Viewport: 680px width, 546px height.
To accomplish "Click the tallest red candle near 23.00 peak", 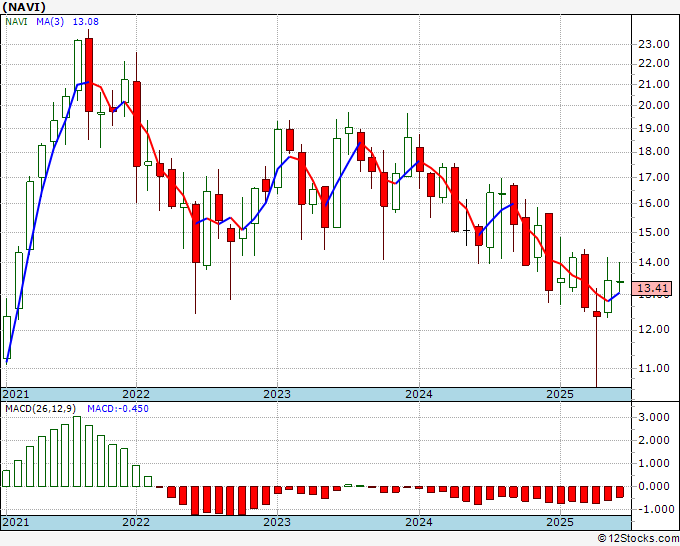I will pyautogui.click(x=89, y=75).
